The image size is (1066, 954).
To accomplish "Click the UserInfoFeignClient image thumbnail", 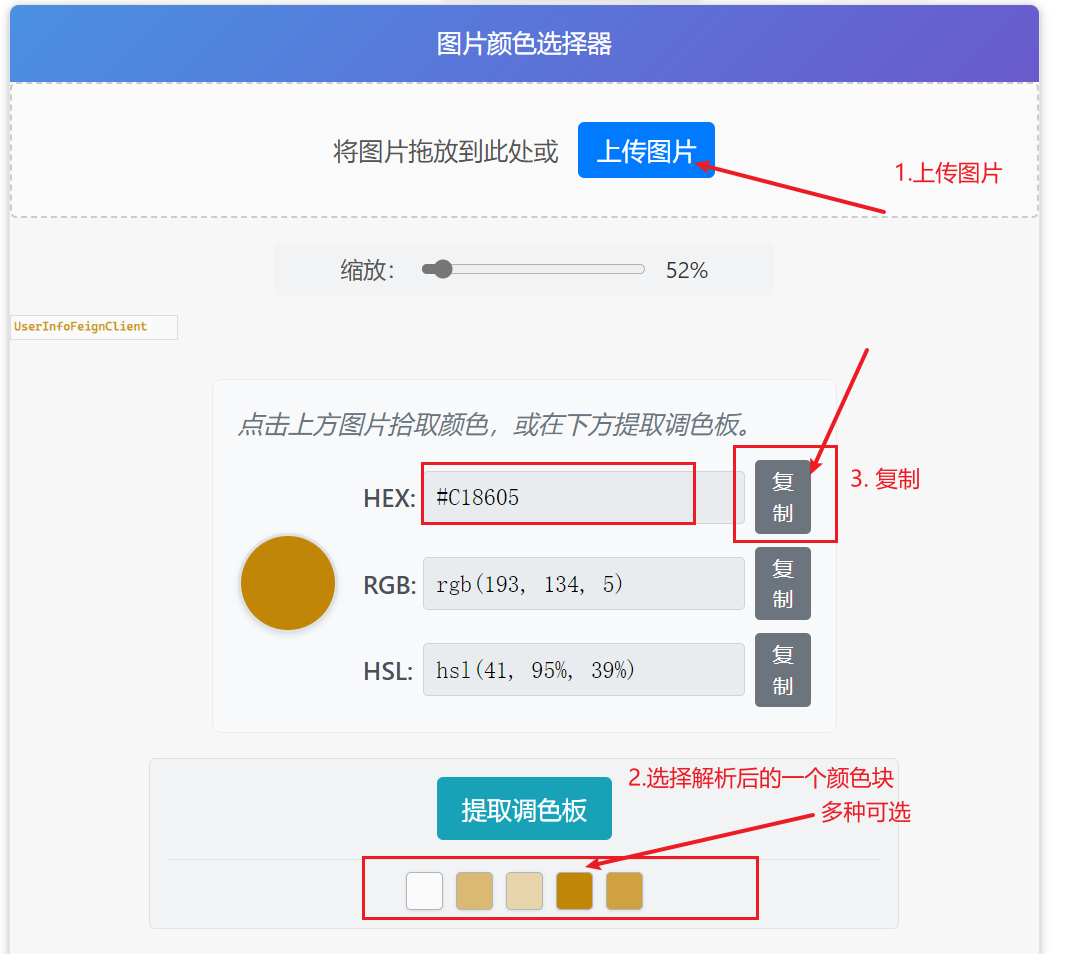I will [93, 327].
